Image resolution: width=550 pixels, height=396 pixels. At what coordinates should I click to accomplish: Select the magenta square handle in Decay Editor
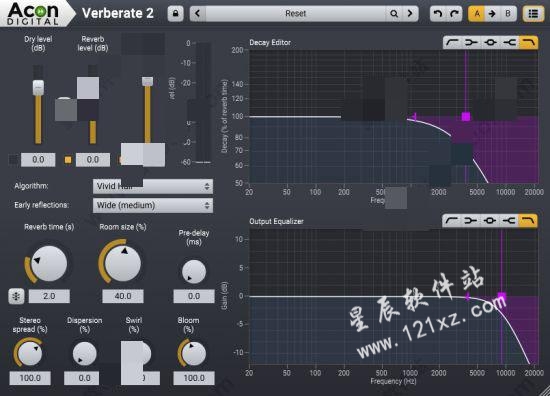tap(466, 116)
